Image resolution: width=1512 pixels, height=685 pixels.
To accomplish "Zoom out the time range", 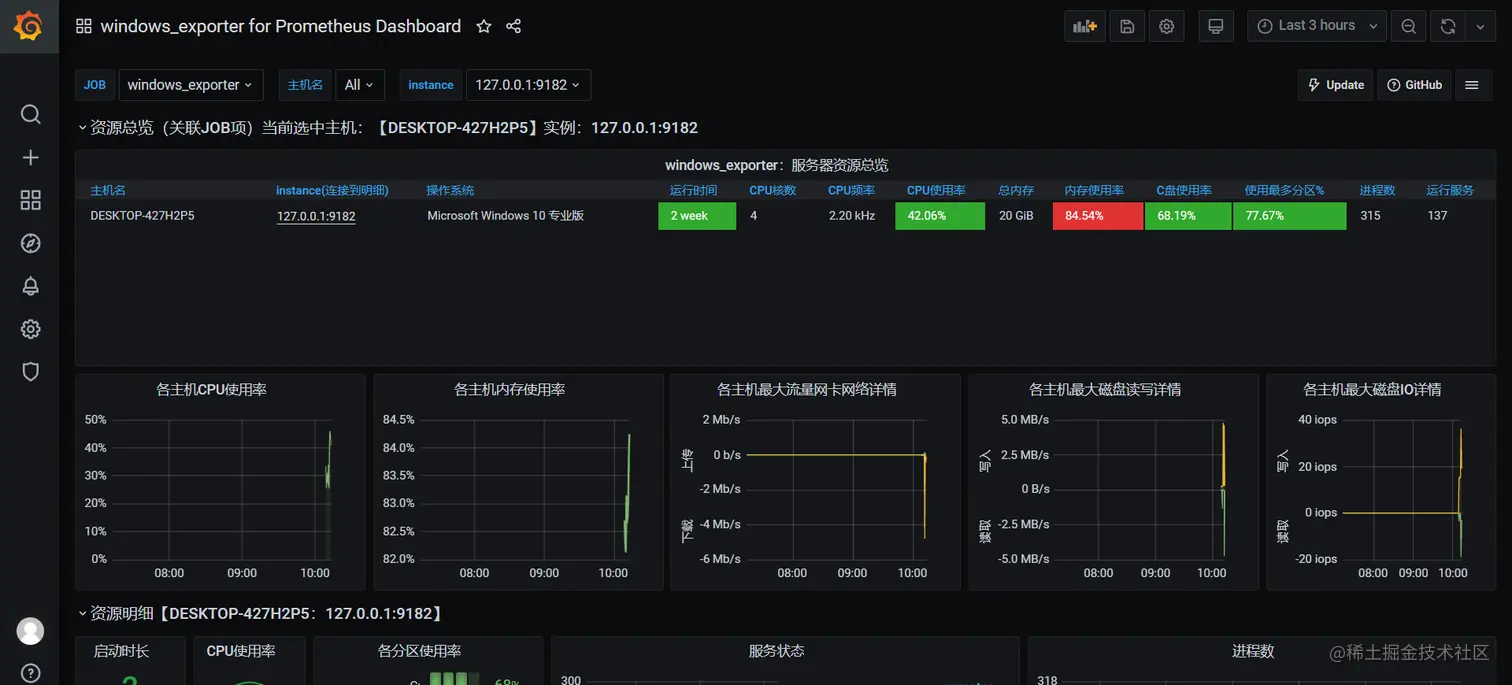I will pyautogui.click(x=1409, y=27).
